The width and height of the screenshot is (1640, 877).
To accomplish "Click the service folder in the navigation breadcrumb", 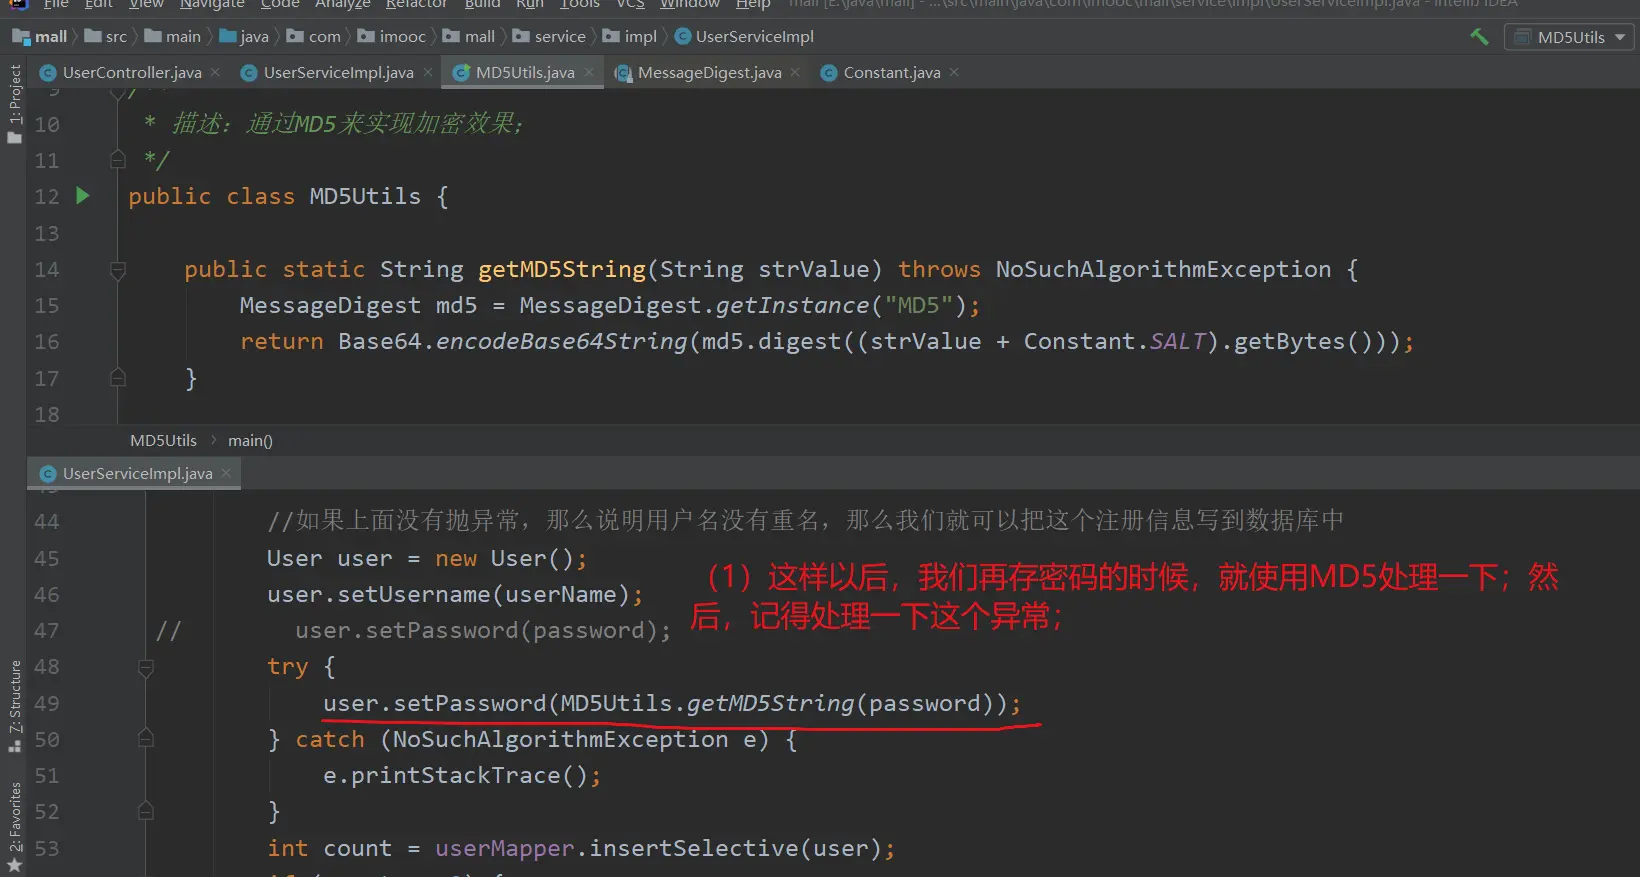I will [x=559, y=37].
